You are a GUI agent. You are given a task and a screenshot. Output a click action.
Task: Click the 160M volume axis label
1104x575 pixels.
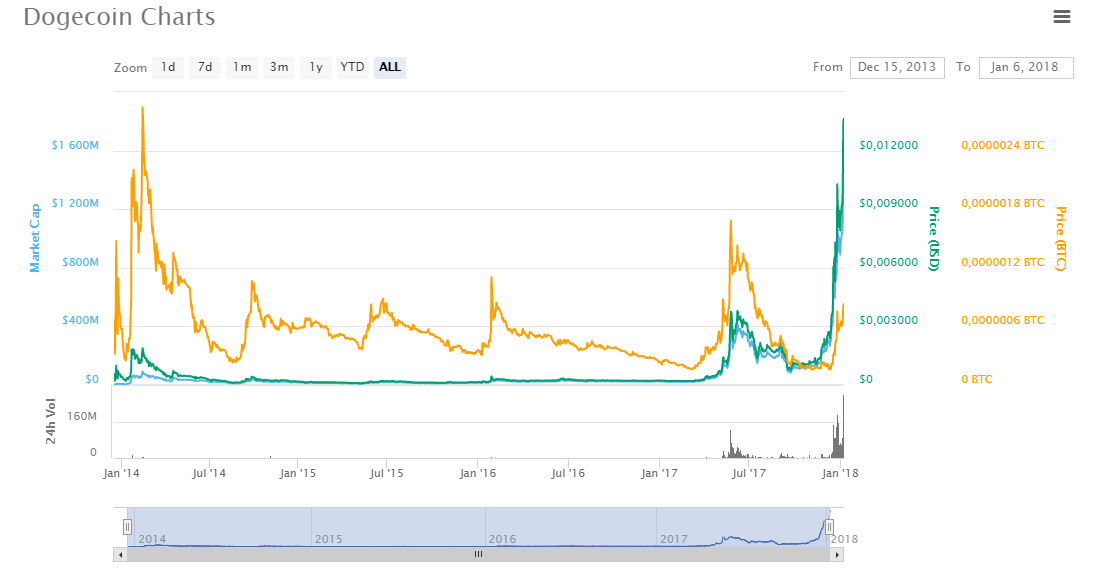82,417
